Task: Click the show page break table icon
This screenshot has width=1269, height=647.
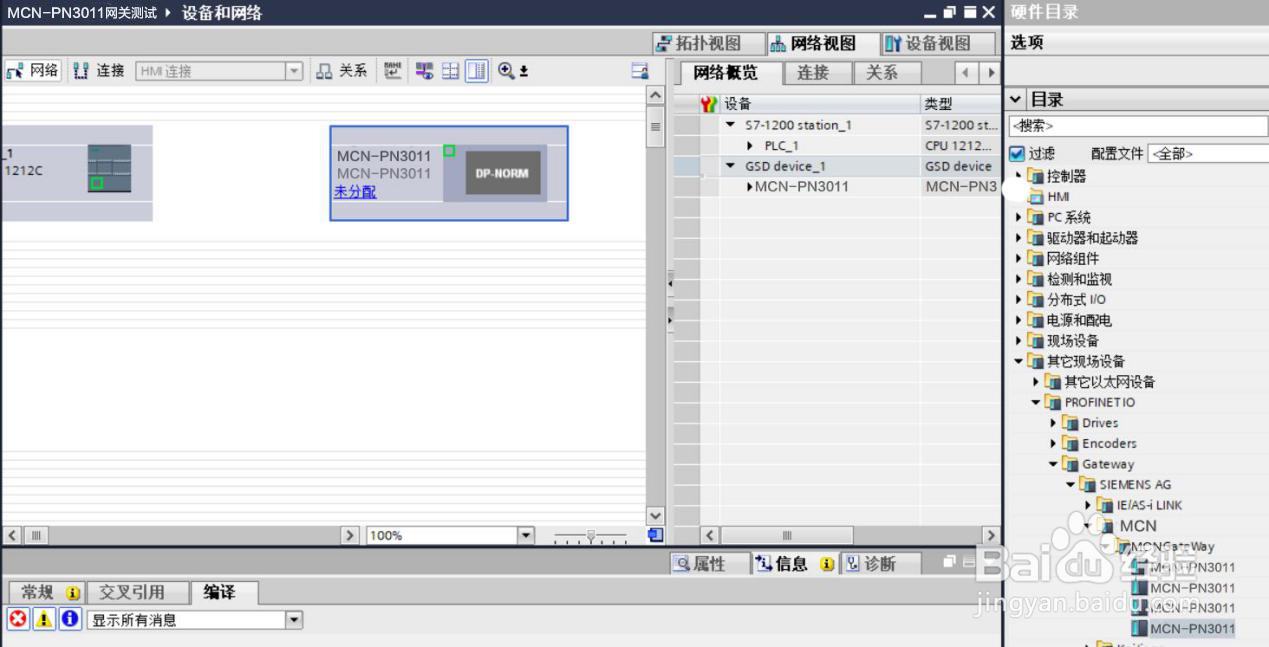Action: click(x=451, y=71)
